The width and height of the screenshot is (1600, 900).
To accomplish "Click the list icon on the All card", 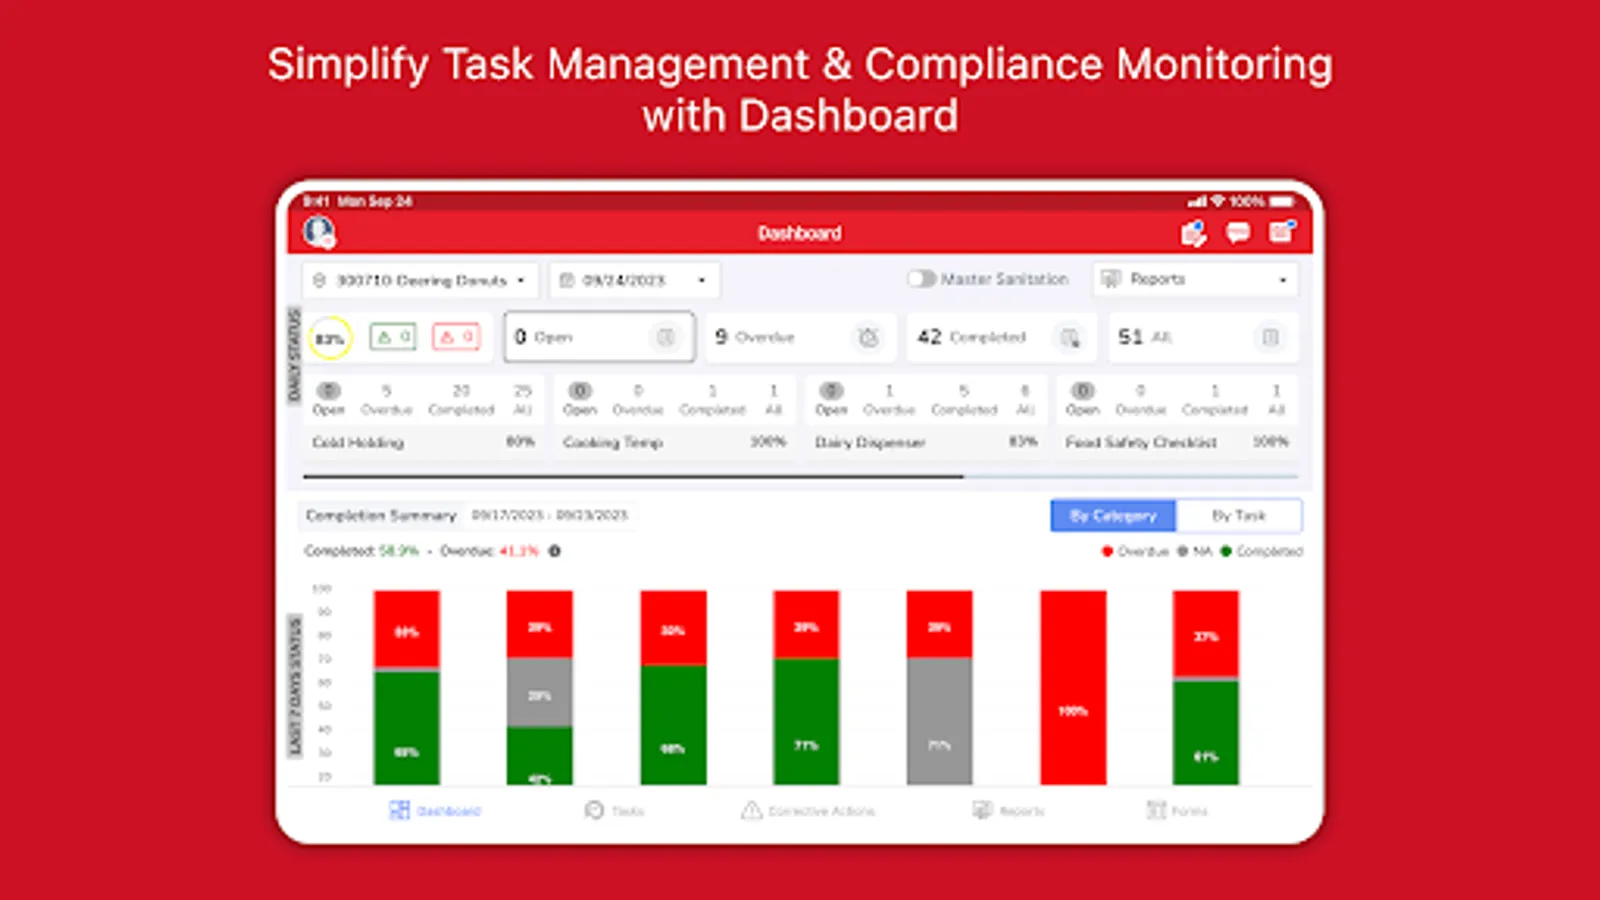I will point(1270,337).
